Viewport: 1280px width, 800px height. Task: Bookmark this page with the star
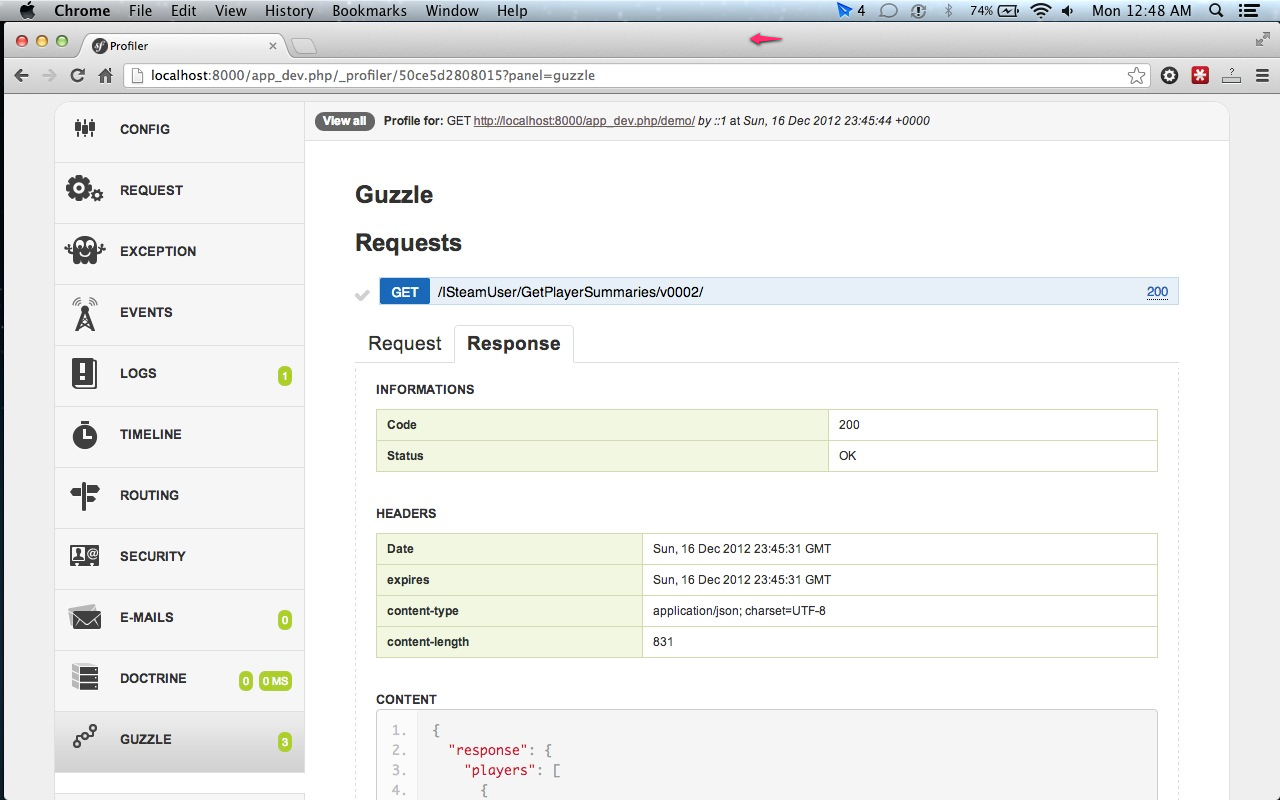1136,75
